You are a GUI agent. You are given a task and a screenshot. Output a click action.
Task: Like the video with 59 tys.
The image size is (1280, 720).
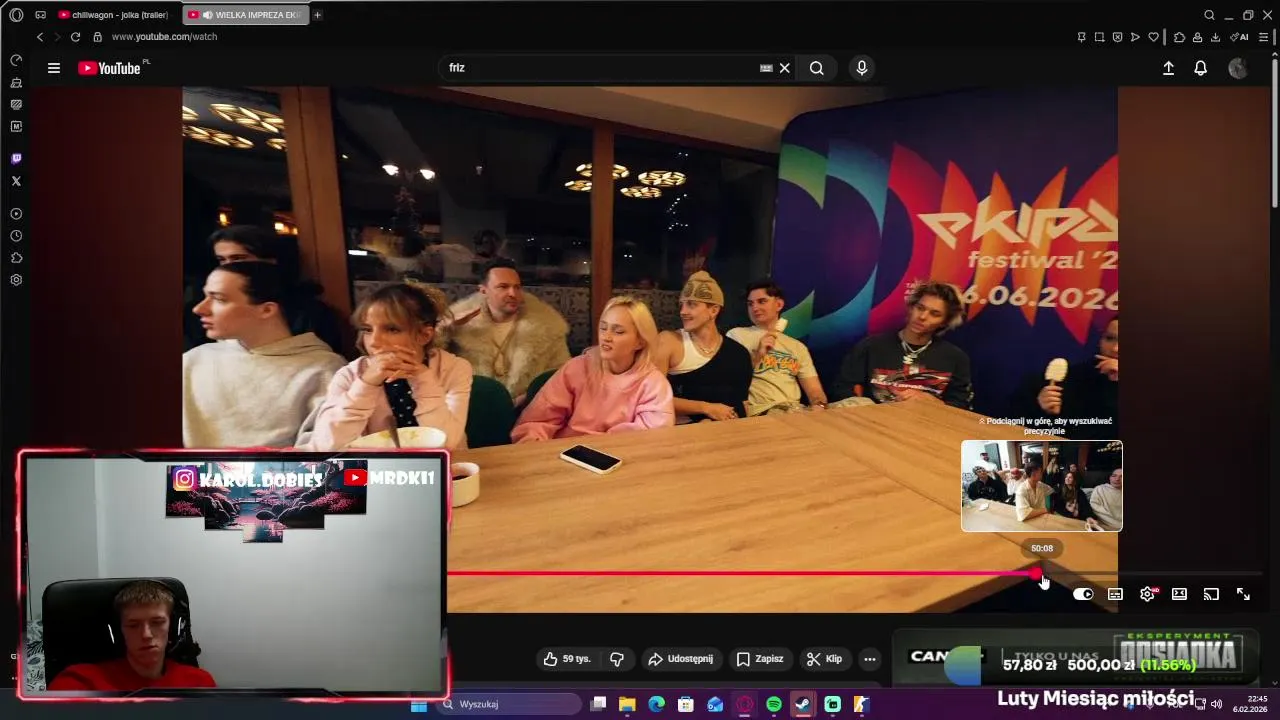click(x=567, y=659)
